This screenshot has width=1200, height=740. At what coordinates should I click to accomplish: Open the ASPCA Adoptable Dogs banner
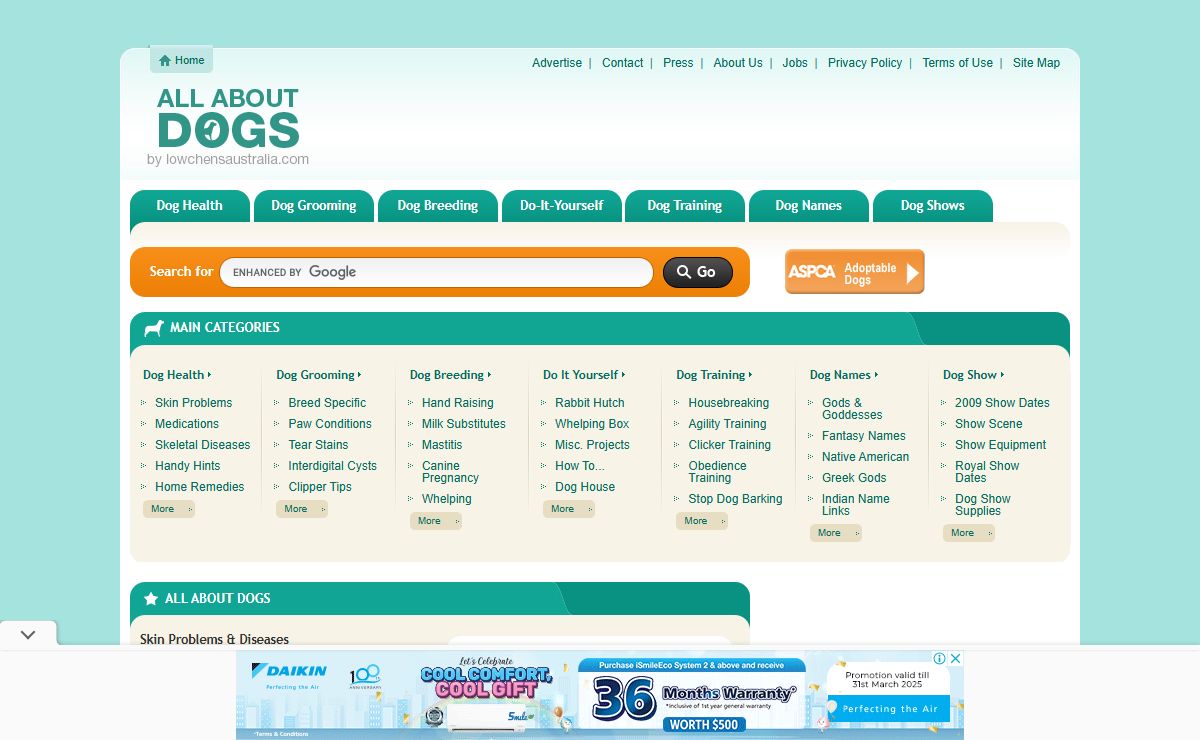click(x=855, y=272)
